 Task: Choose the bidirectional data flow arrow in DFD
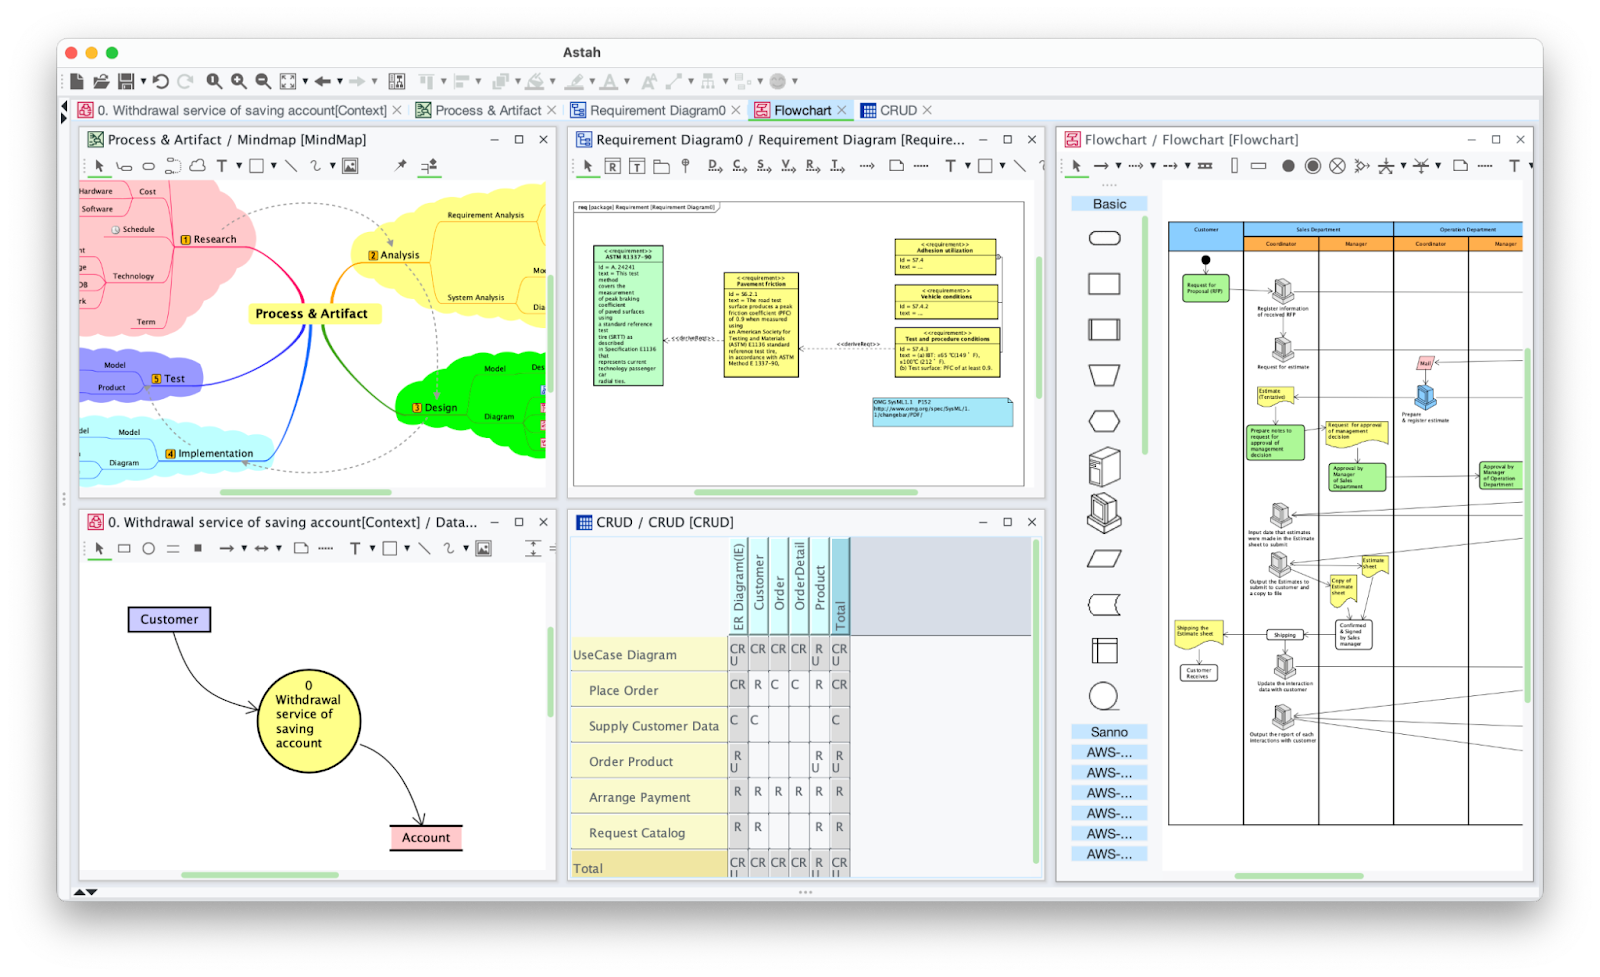click(261, 548)
